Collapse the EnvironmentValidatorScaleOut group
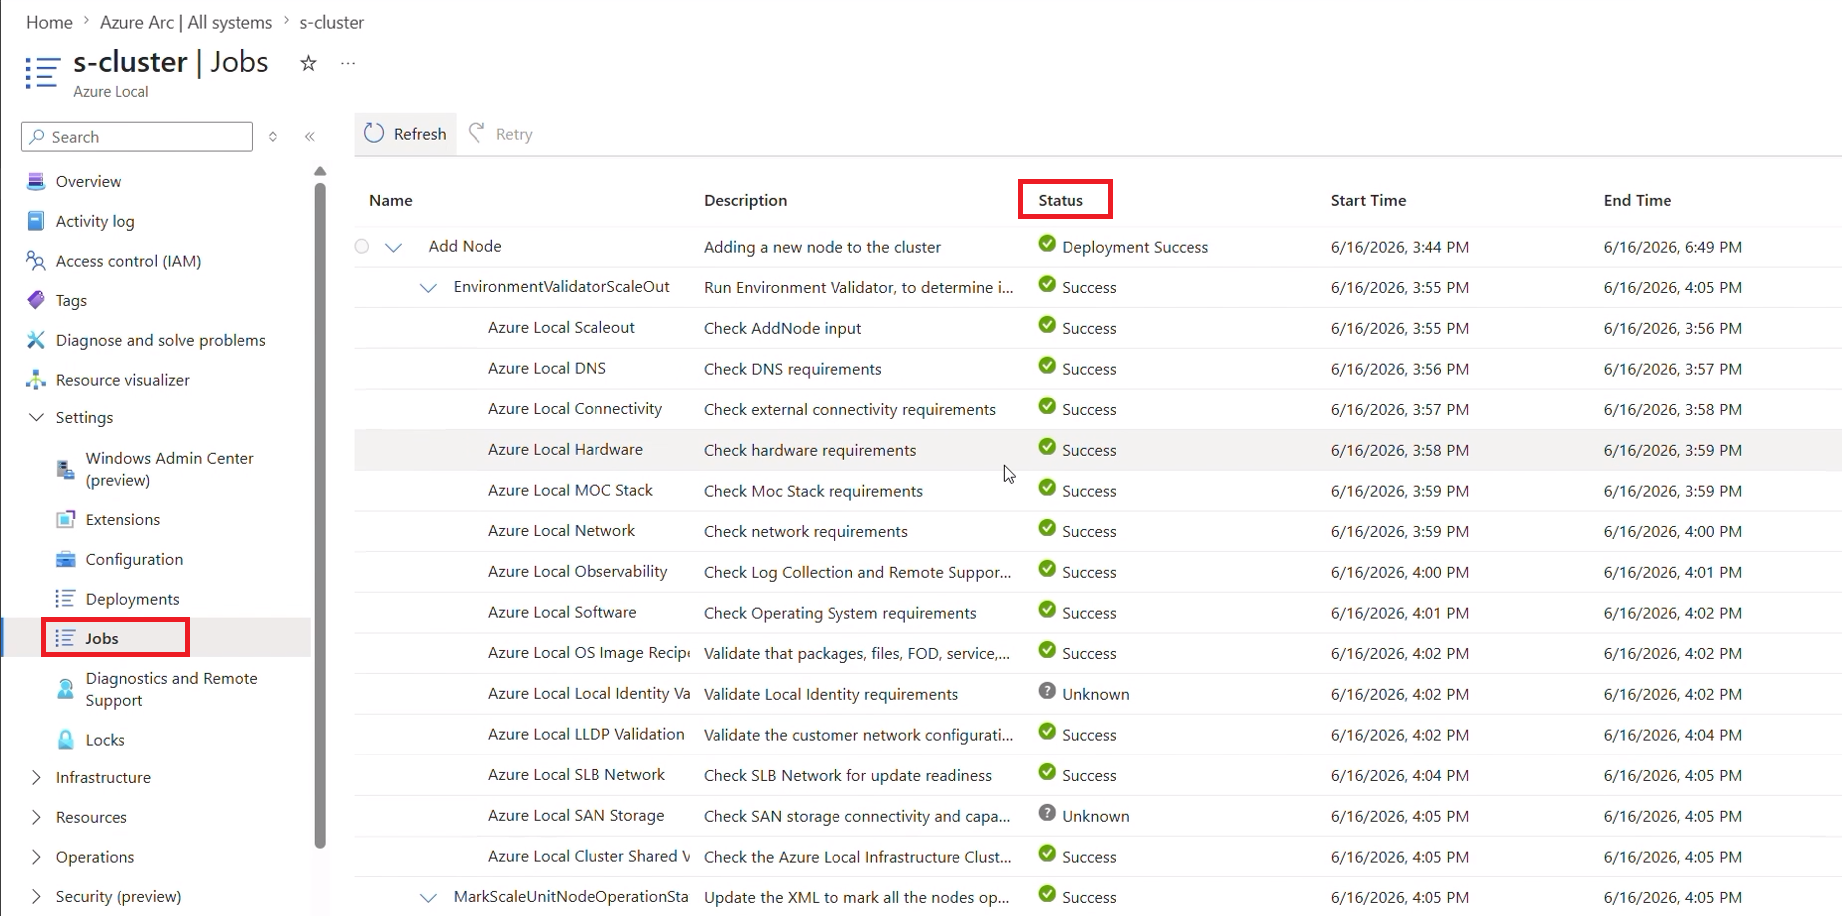Viewport: 1842px width, 916px height. [428, 288]
